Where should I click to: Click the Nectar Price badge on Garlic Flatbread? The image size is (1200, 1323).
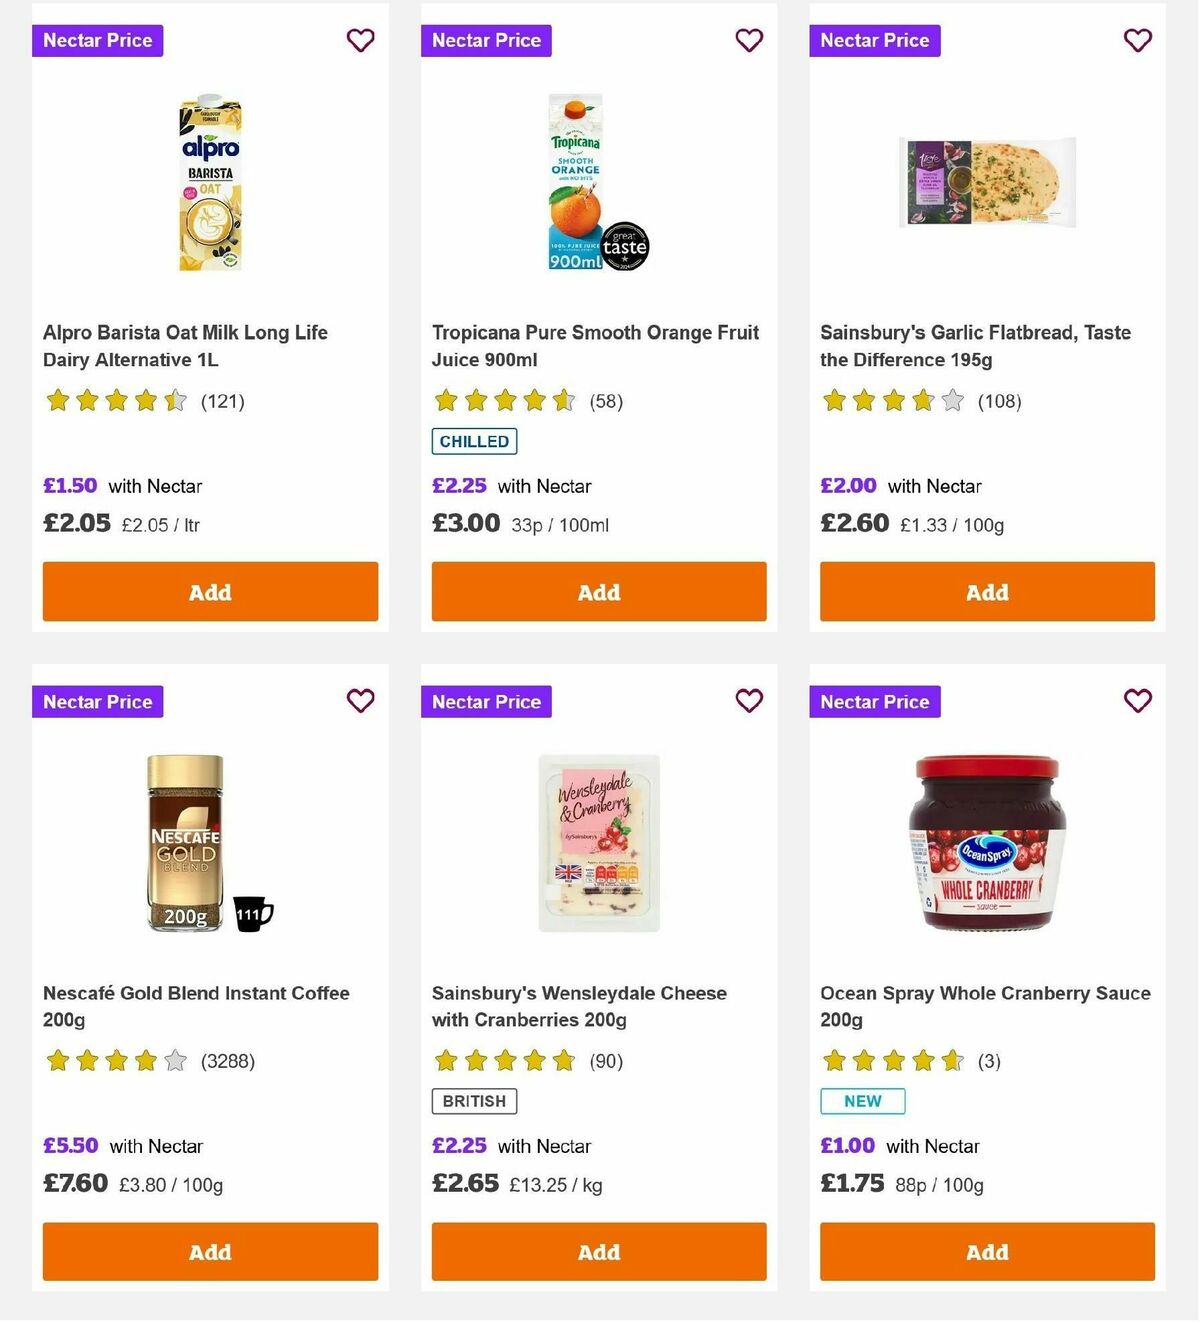875,40
